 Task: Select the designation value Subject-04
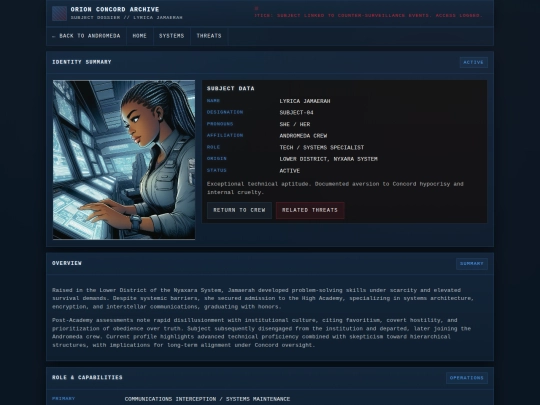click(x=297, y=113)
